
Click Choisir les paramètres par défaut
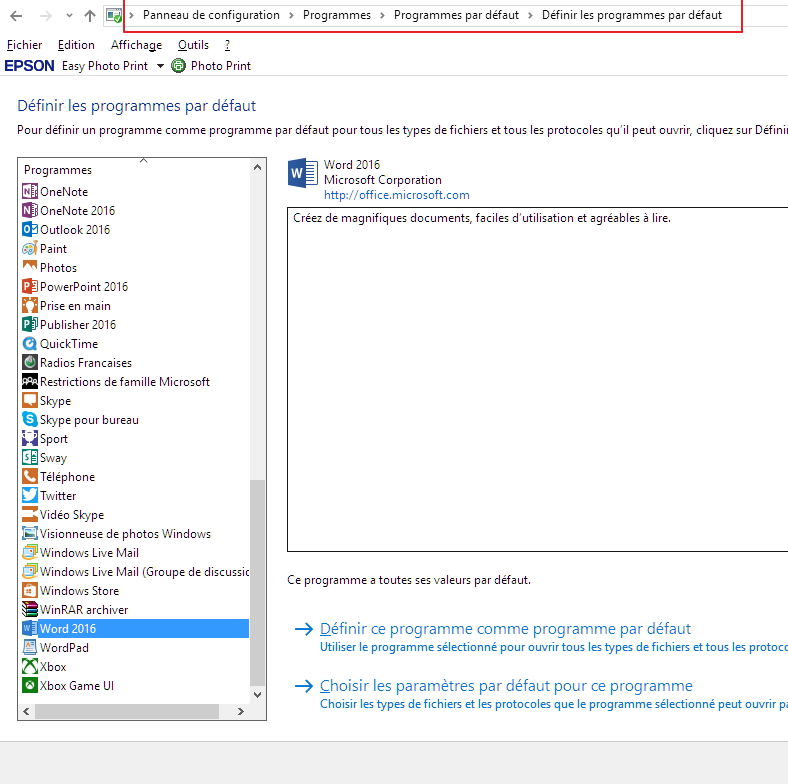point(506,685)
